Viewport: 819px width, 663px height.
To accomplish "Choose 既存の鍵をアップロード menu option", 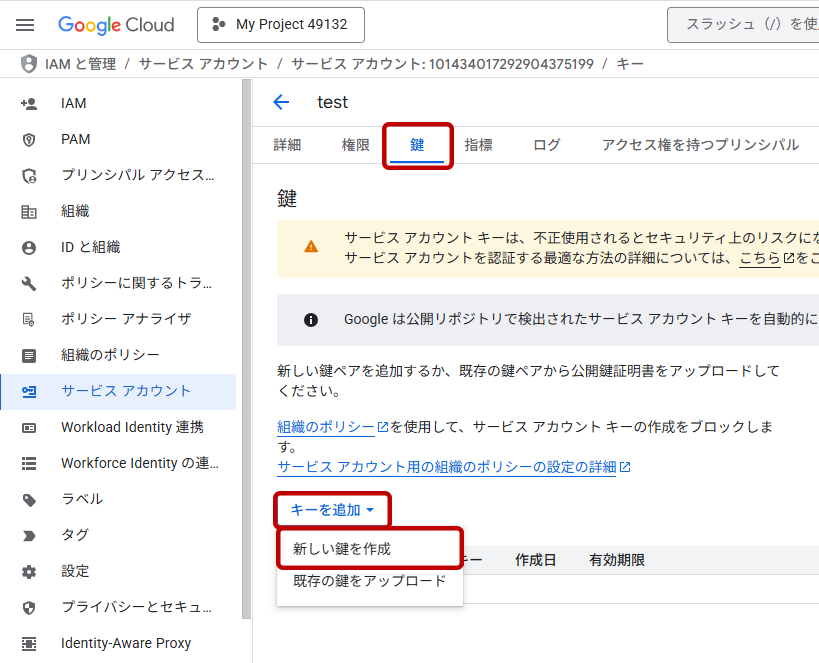I will (x=369, y=581).
